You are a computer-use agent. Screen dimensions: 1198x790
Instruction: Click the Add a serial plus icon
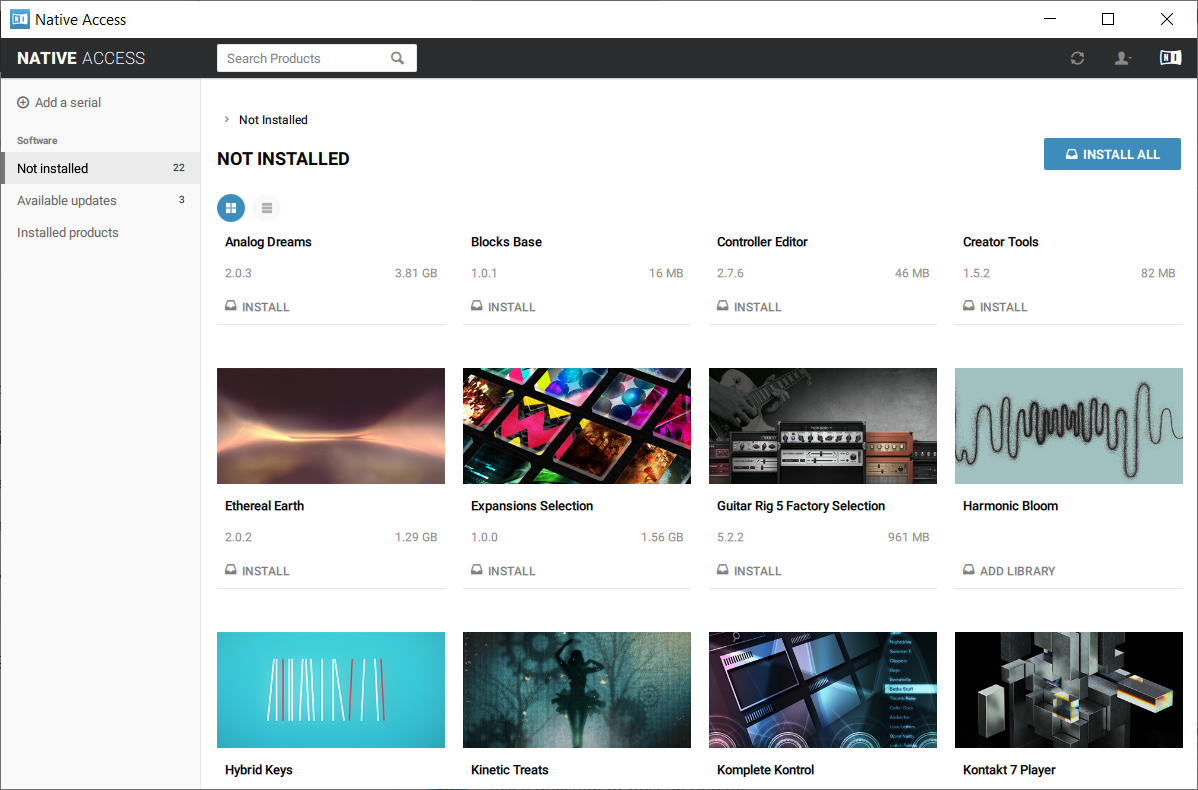(23, 102)
